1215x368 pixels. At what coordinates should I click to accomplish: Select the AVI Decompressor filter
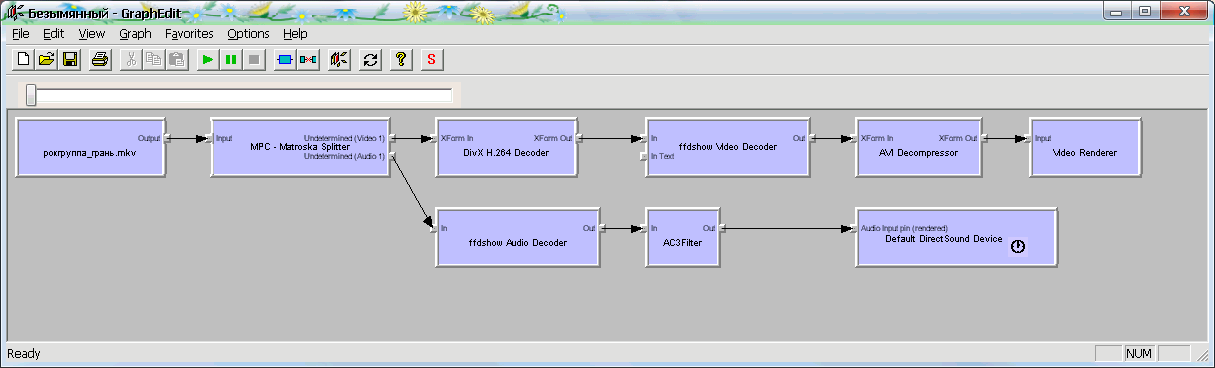click(920, 147)
